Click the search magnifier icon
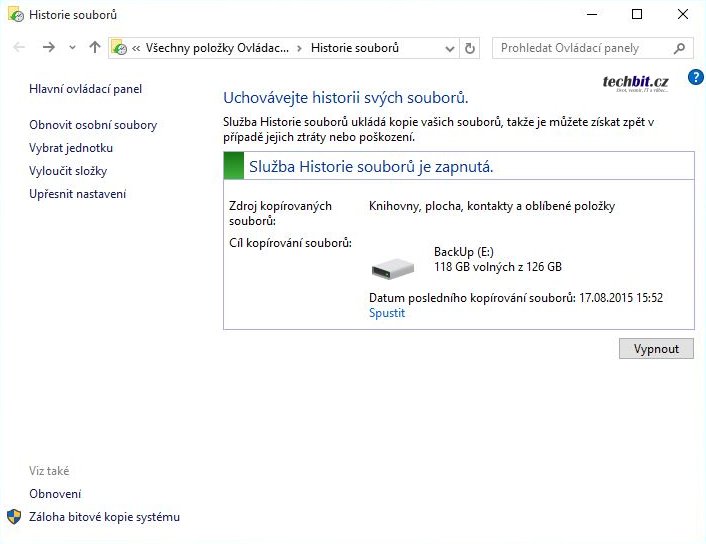706x544 pixels. pyautogui.click(x=680, y=48)
